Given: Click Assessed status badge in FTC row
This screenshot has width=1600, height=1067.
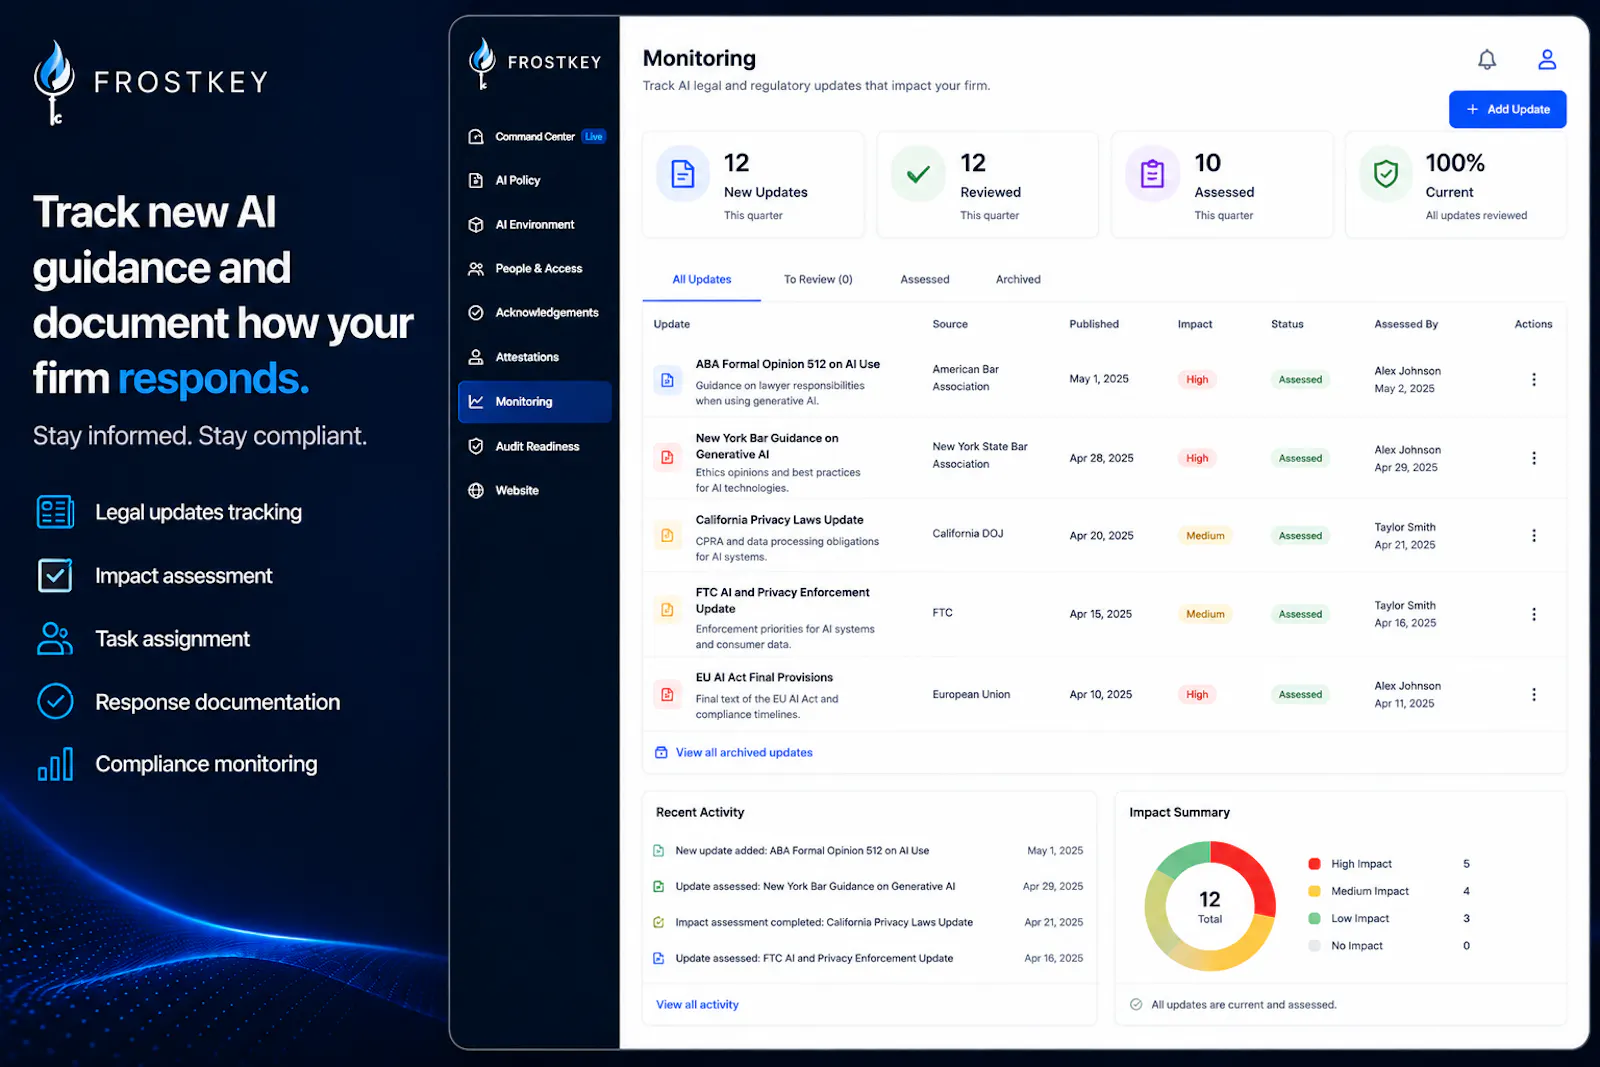Looking at the screenshot, I should [x=1300, y=614].
